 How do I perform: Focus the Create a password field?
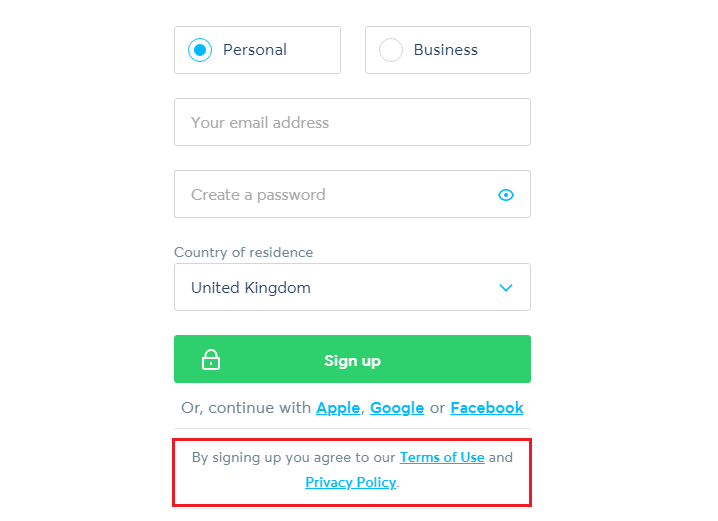pyautogui.click(x=352, y=194)
